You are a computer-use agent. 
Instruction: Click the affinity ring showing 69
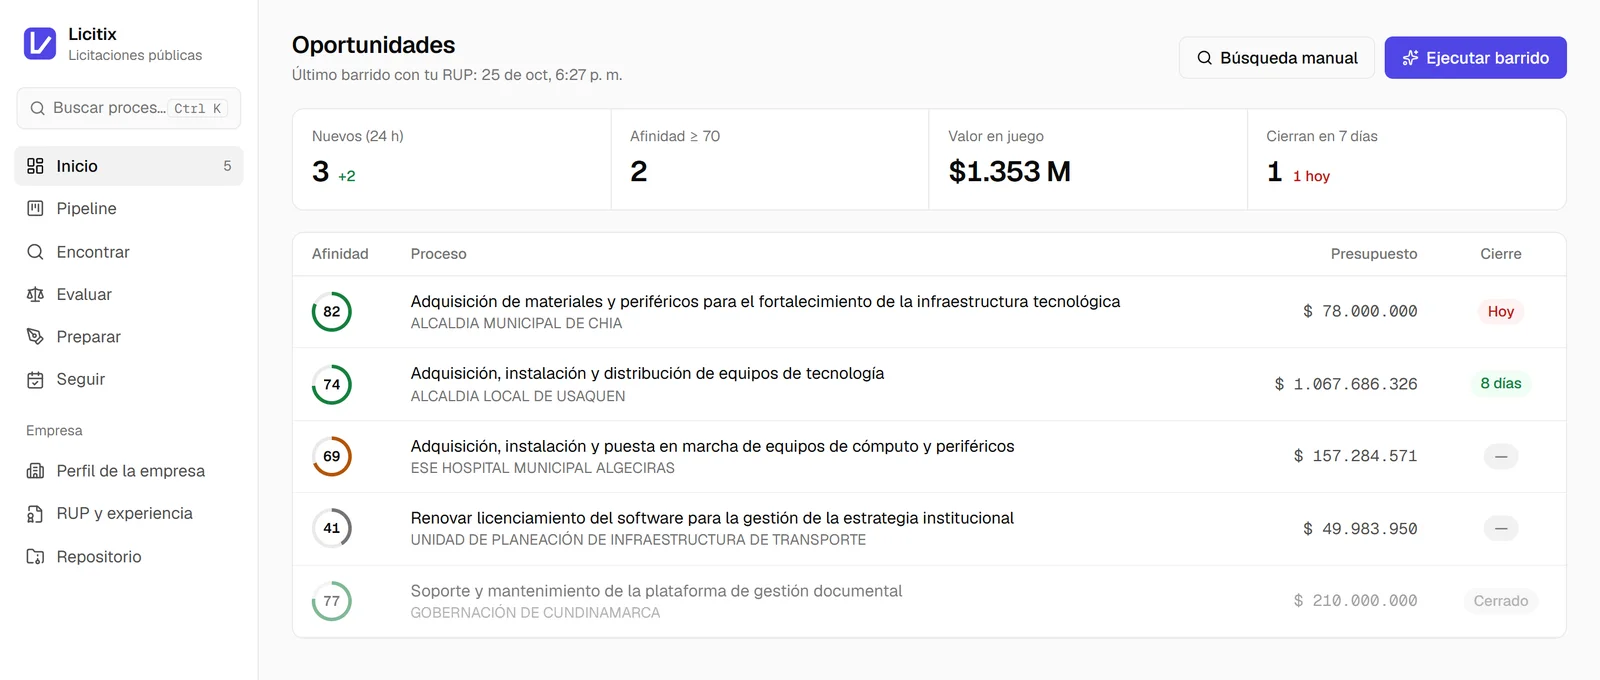pyautogui.click(x=332, y=456)
